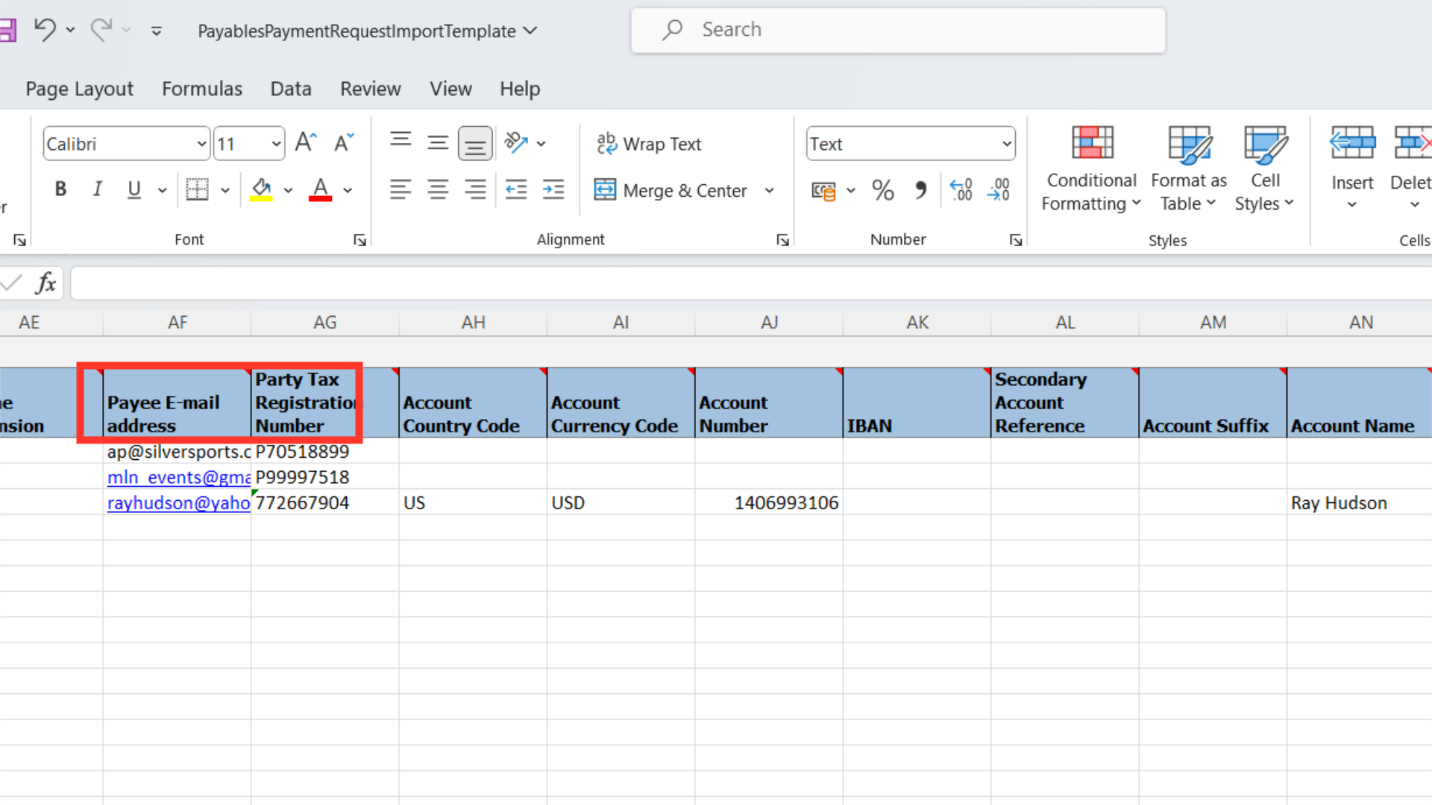Screen dimensions: 1432x805
Task: Open the Calibri font name dropdown
Action: (201, 144)
